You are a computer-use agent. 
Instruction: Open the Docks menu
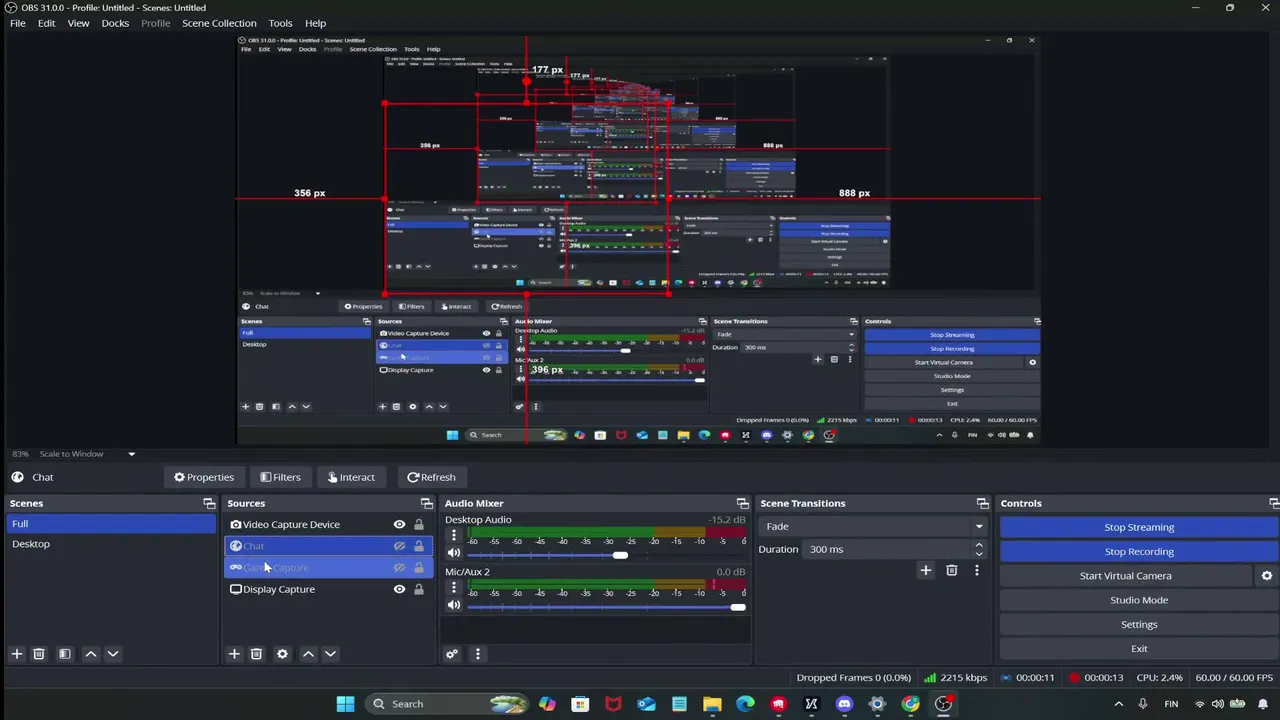[115, 23]
